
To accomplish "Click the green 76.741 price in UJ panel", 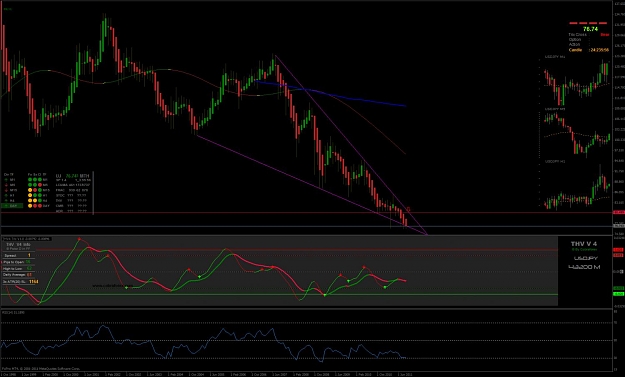I will (x=72, y=175).
